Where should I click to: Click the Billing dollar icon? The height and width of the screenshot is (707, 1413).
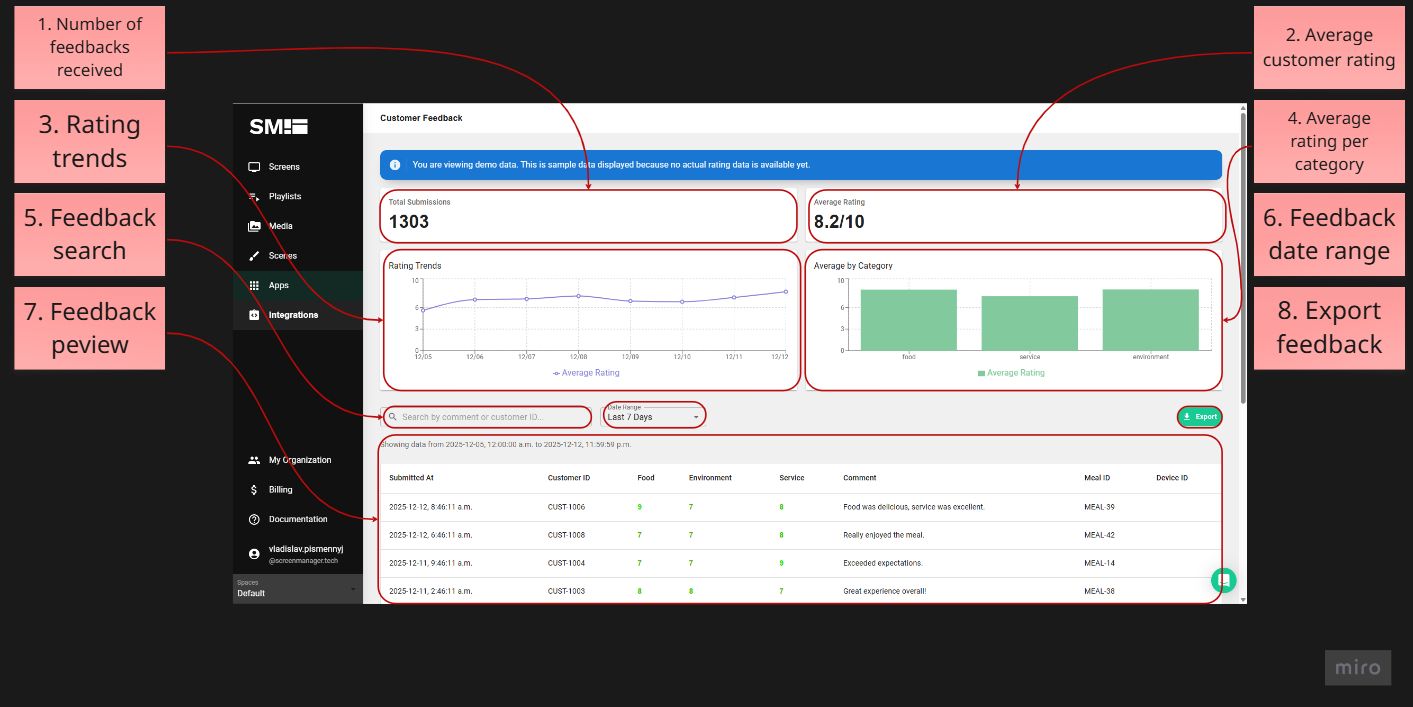click(x=254, y=490)
